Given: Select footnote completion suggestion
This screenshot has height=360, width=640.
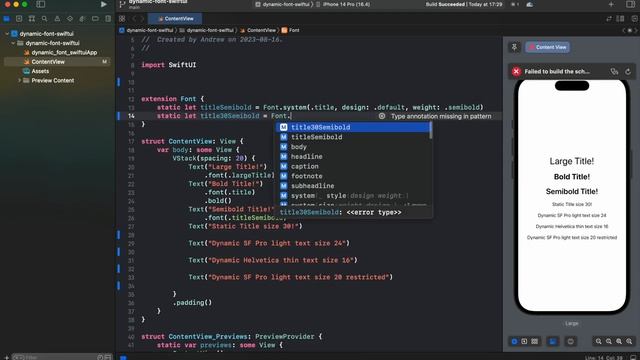Looking at the screenshot, I should [353, 176].
